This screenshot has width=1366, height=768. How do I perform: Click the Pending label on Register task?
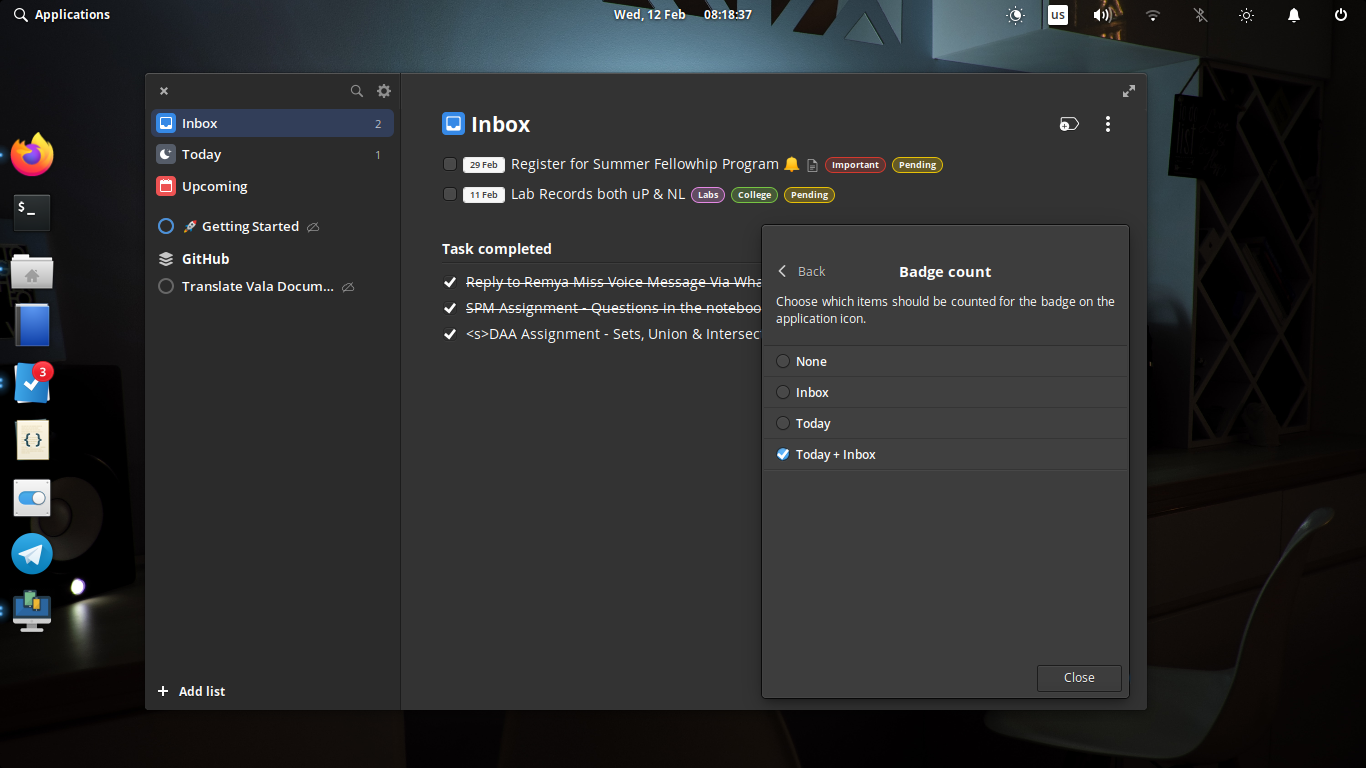pyautogui.click(x=917, y=165)
